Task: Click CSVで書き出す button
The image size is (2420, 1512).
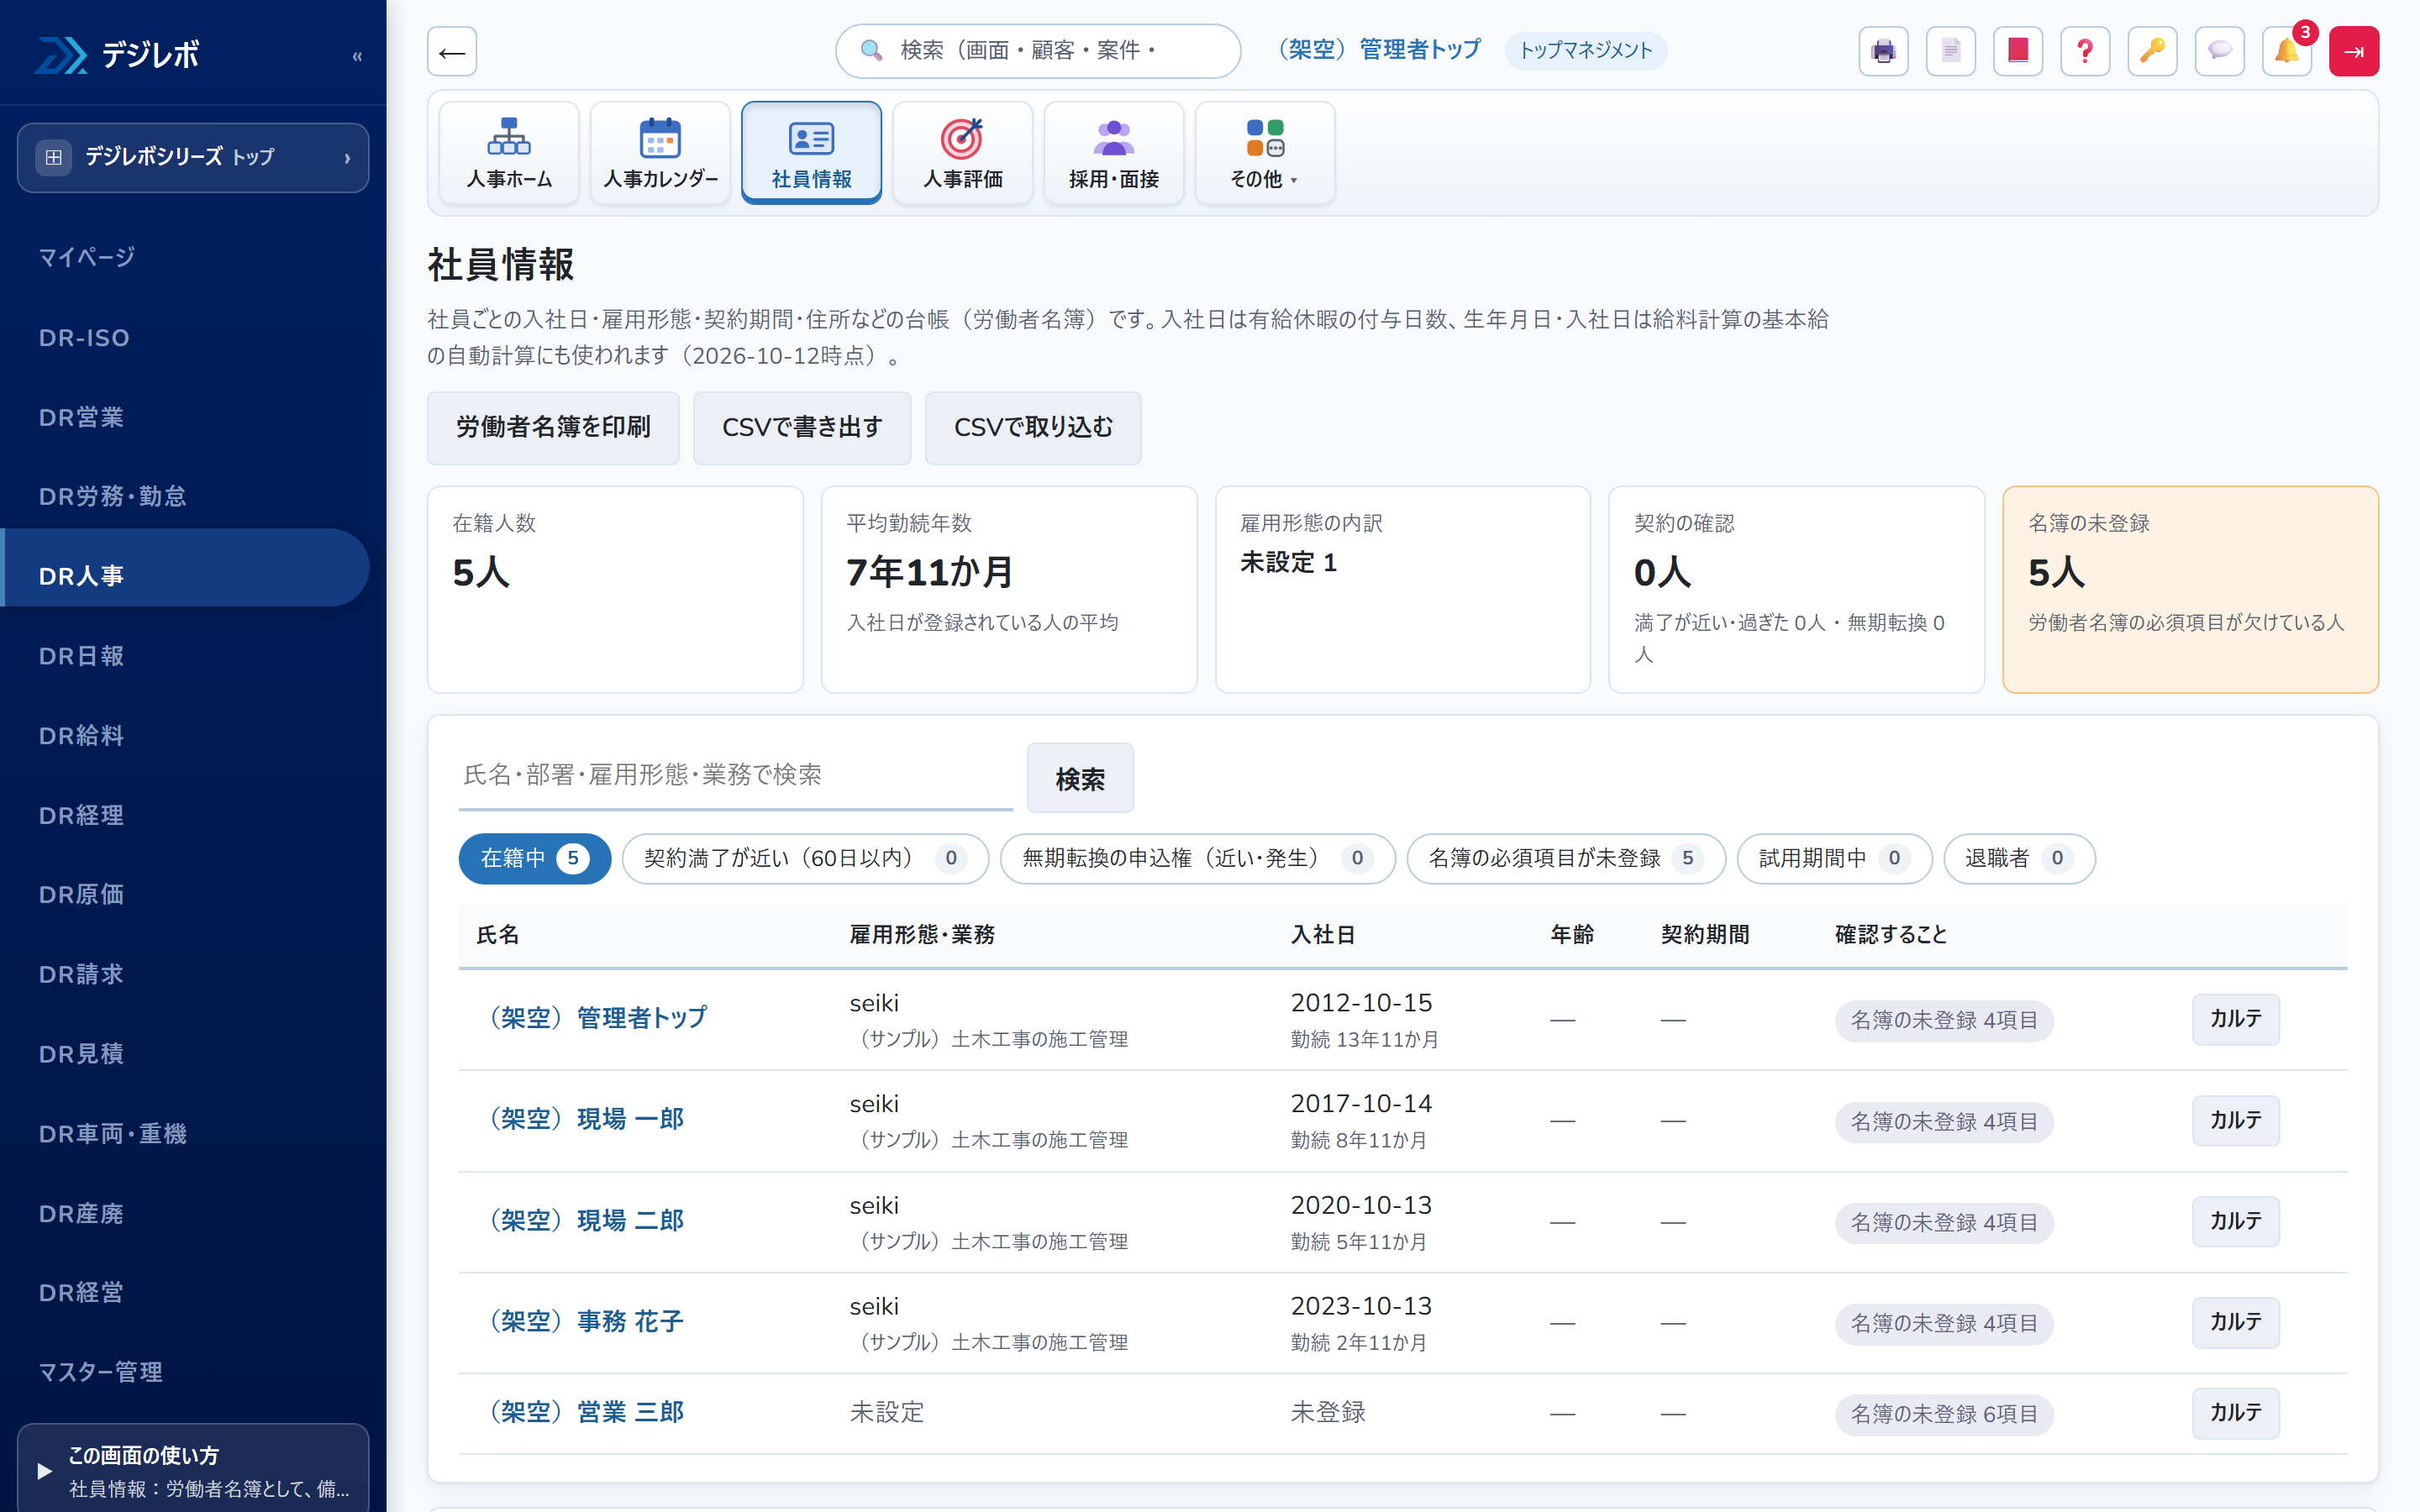Action: click(x=802, y=428)
